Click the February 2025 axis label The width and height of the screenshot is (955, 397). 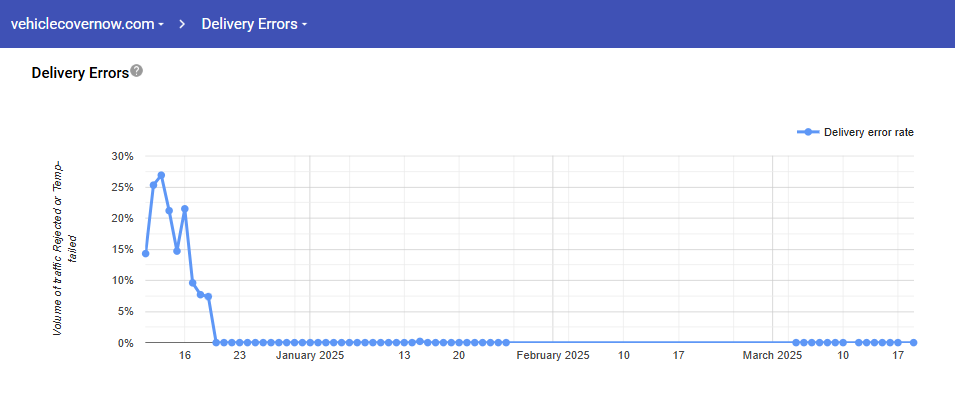click(x=553, y=356)
